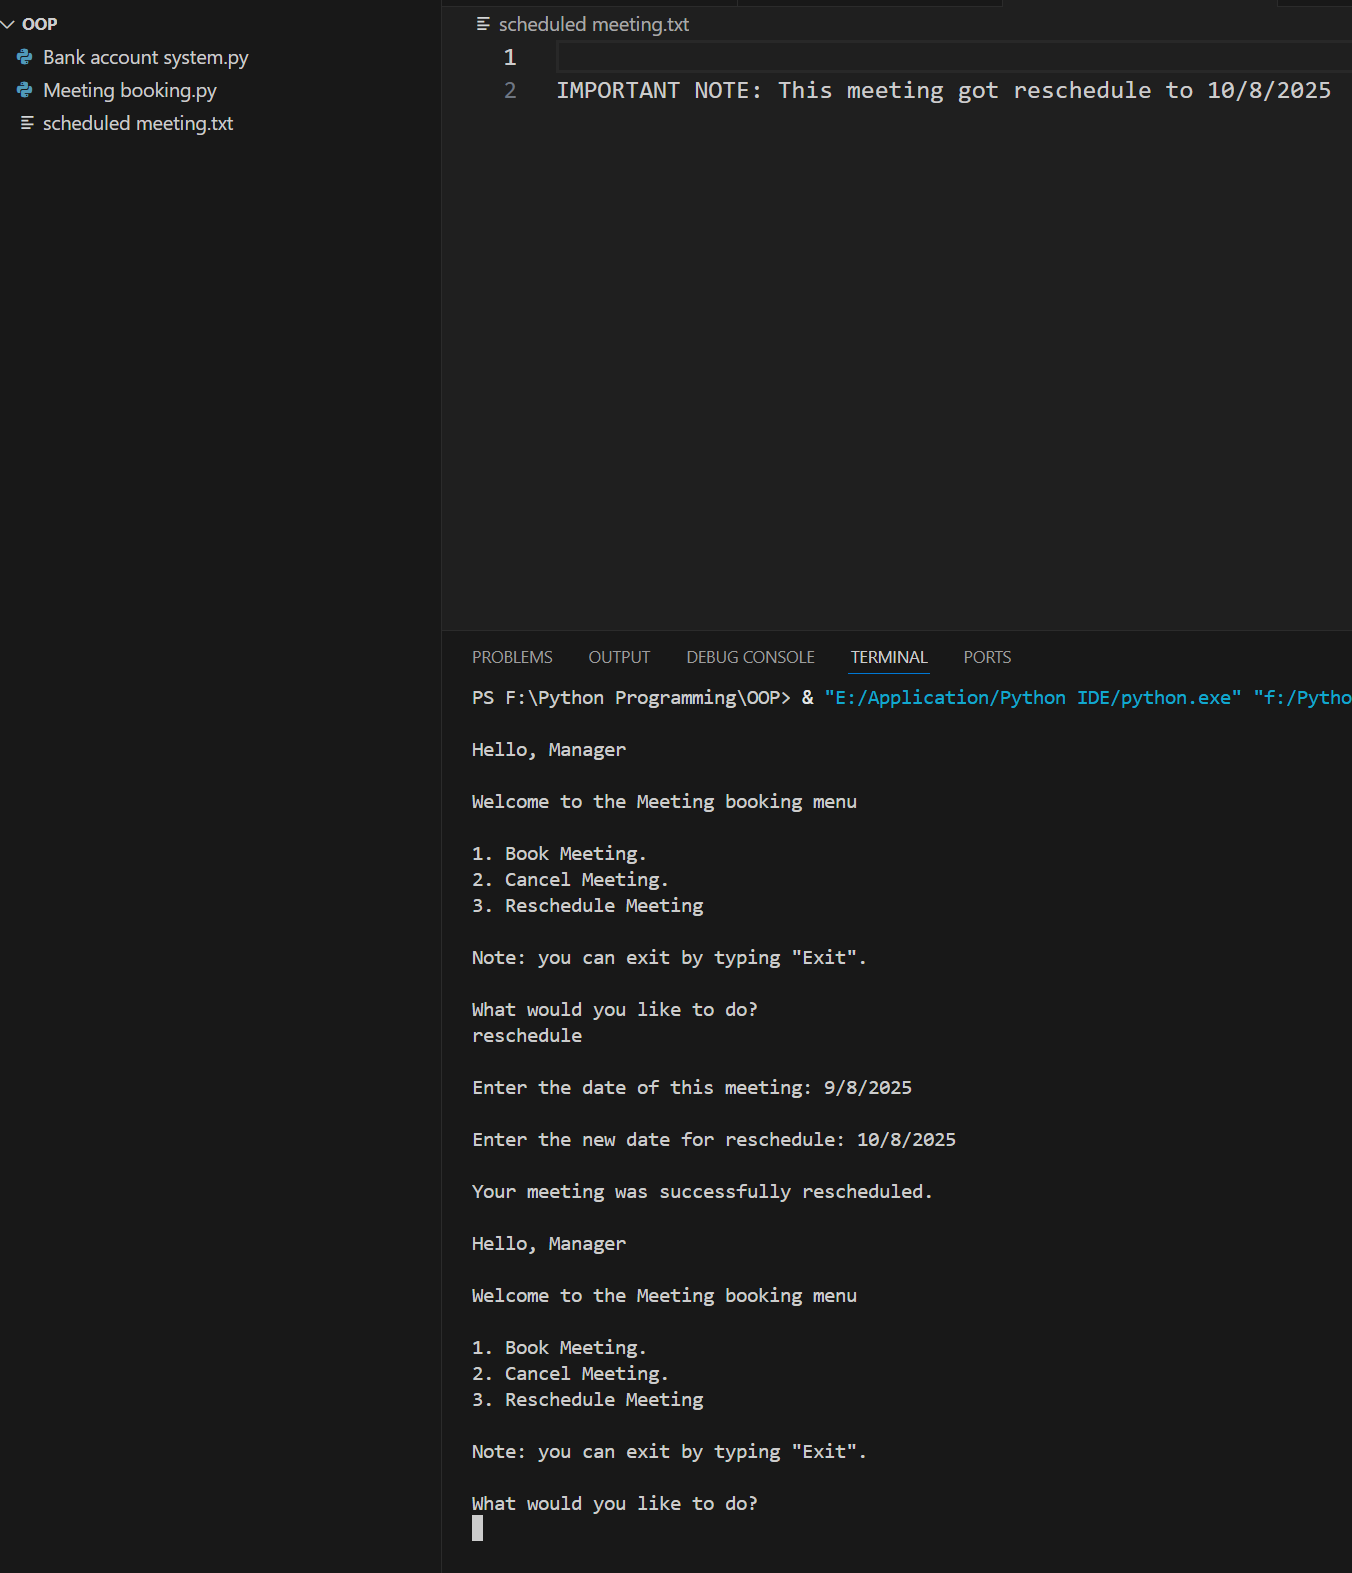Click scheduled meeting.txt breadcrumb text above editor
The width and height of the screenshot is (1352, 1573).
(593, 24)
